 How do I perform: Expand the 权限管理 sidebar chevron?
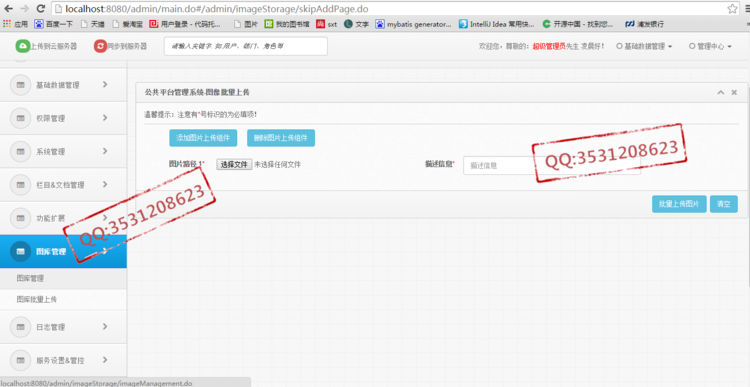coord(105,118)
